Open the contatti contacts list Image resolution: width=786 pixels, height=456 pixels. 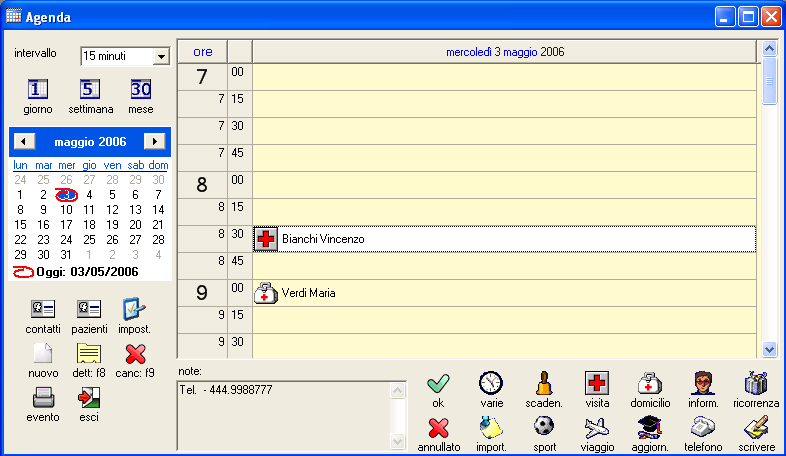(43, 310)
